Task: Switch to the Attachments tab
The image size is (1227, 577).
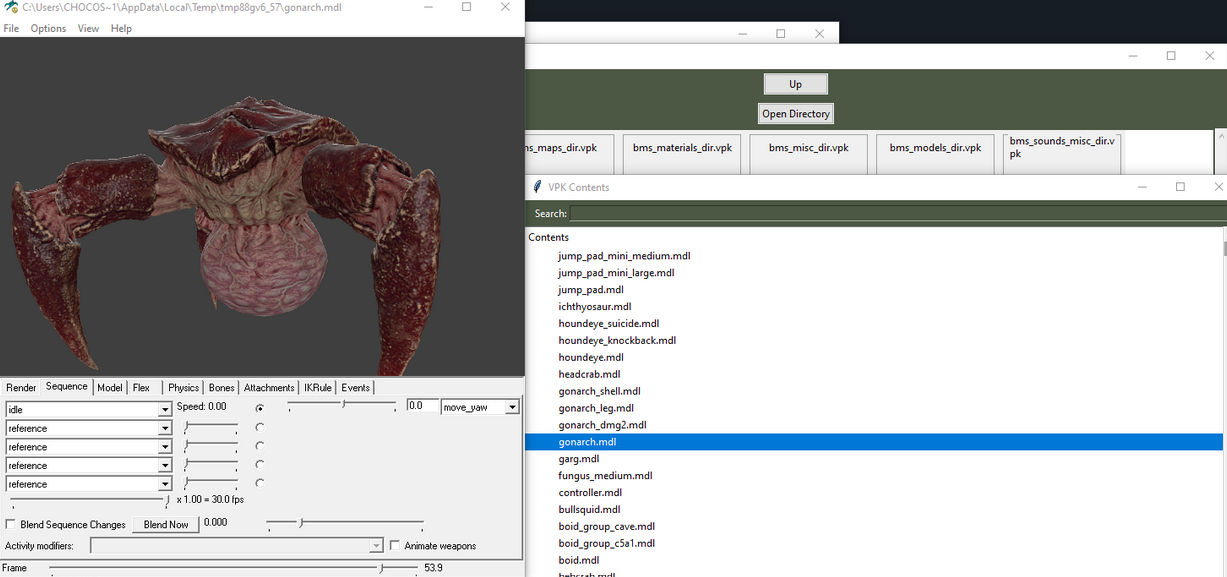Action: click(269, 388)
